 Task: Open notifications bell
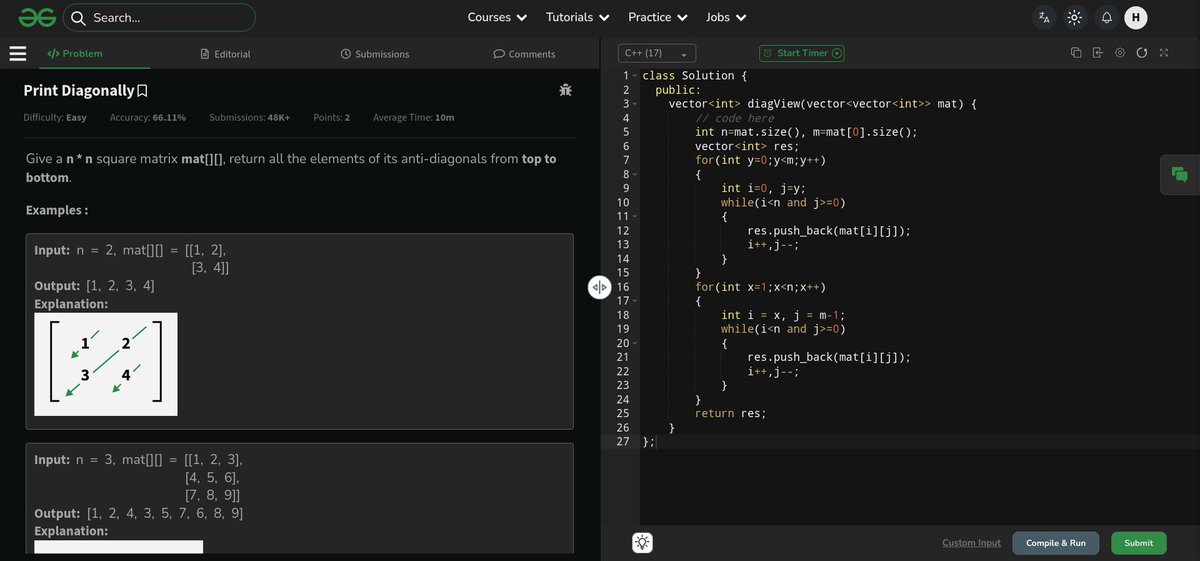tap(1106, 17)
